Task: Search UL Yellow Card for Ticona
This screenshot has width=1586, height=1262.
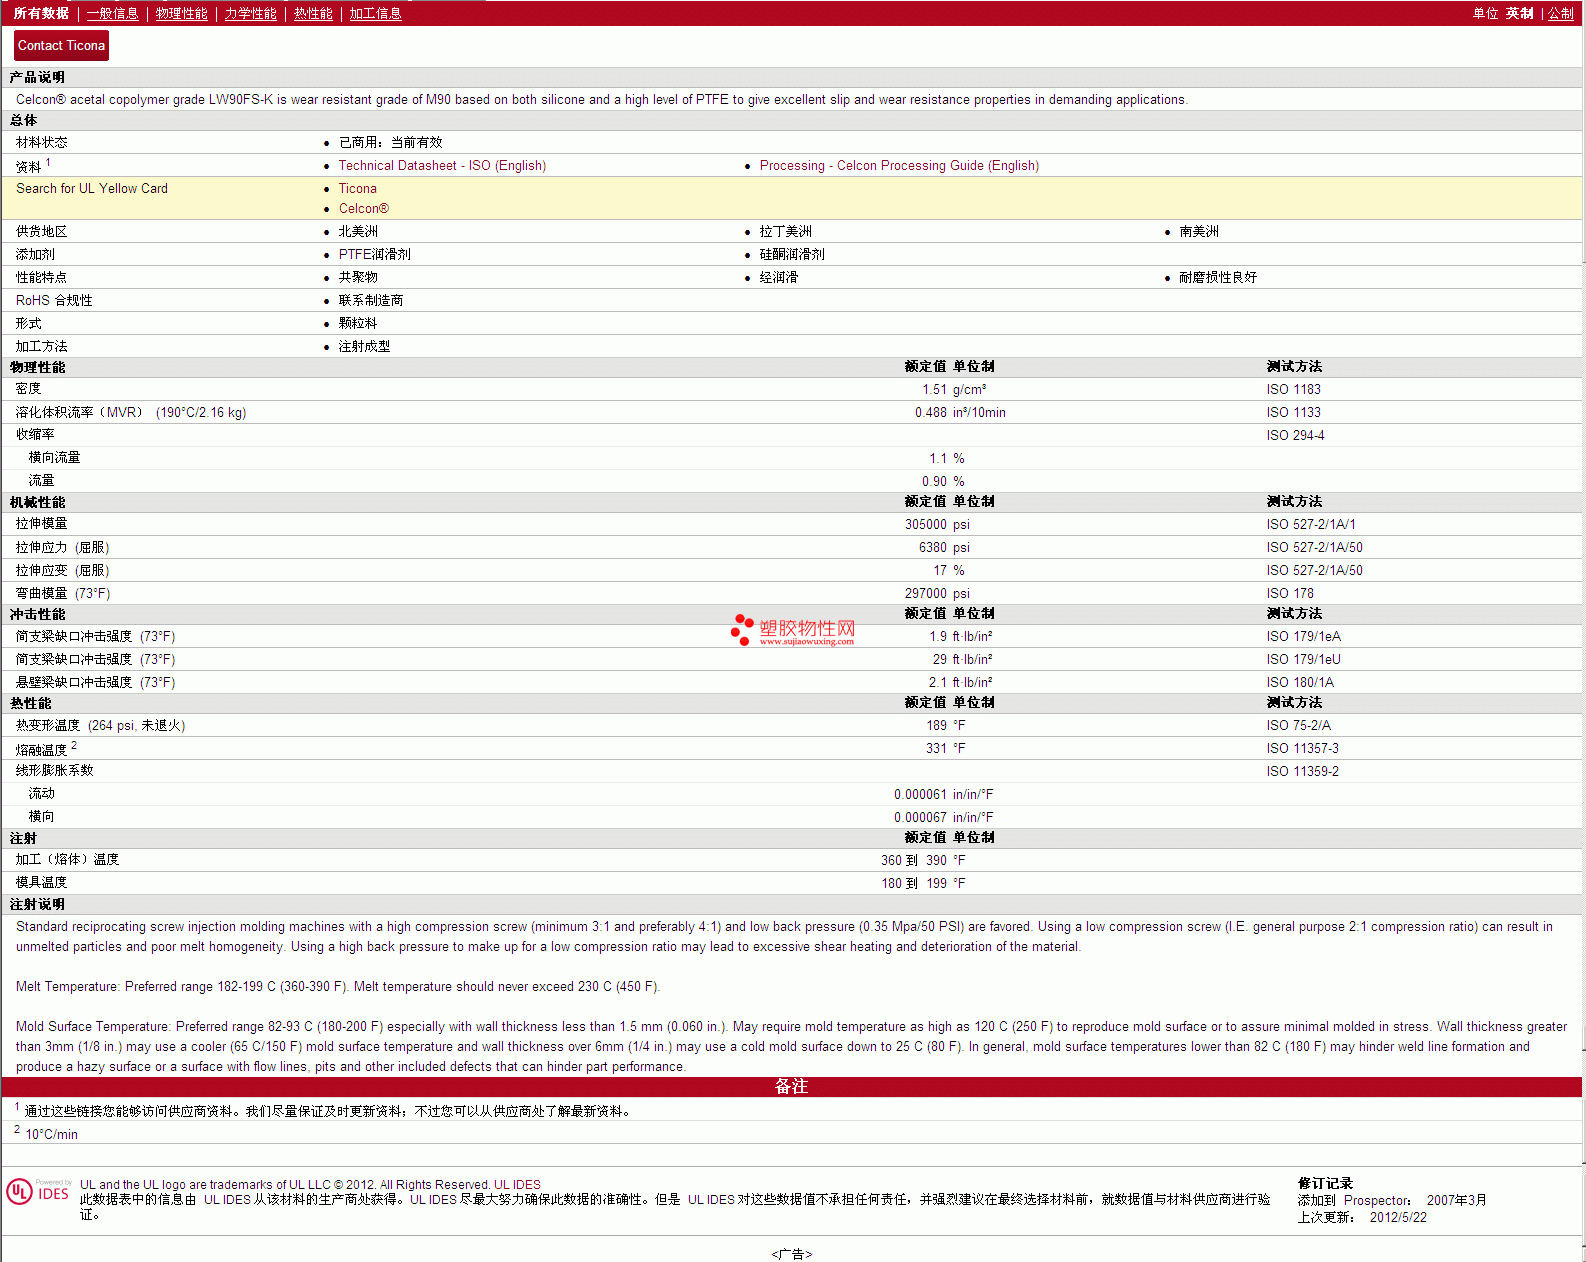Action: 358,189
